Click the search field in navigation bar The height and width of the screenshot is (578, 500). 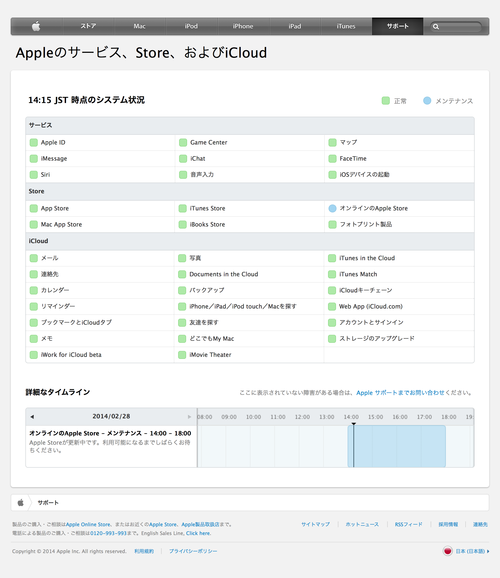coord(456,27)
